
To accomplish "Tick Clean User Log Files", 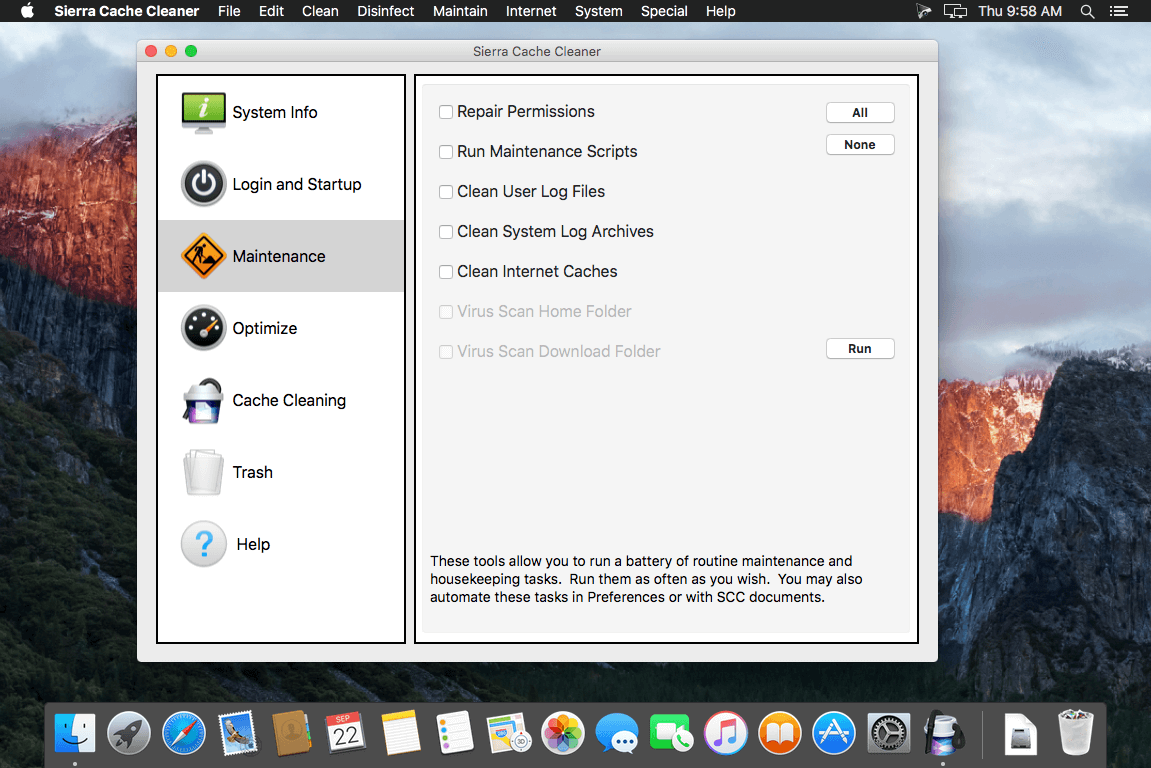I will tap(446, 192).
